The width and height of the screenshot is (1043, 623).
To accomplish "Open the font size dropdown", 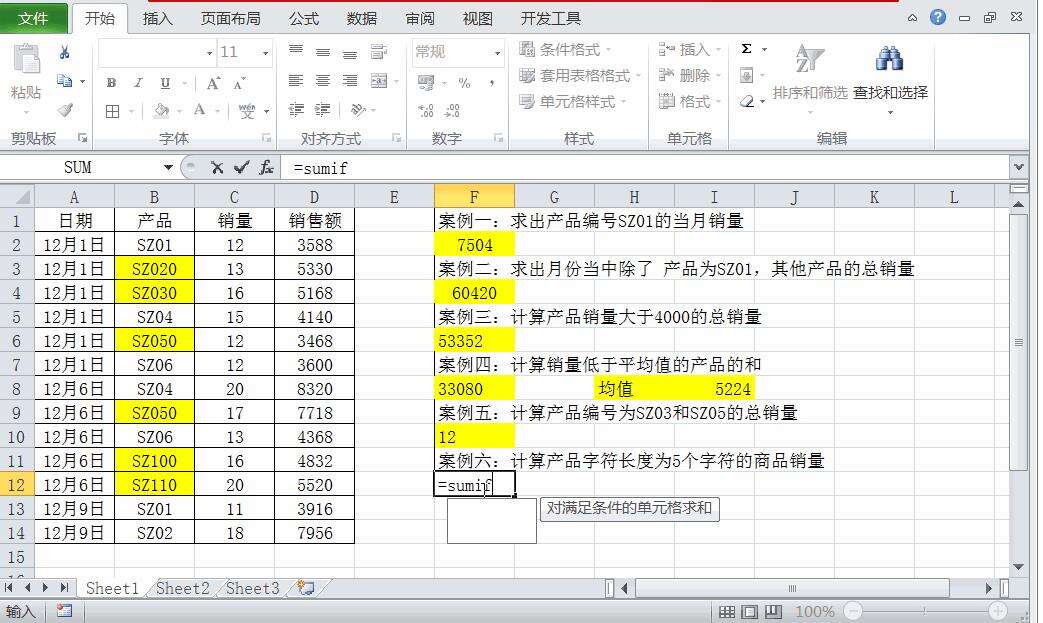I will [265, 53].
